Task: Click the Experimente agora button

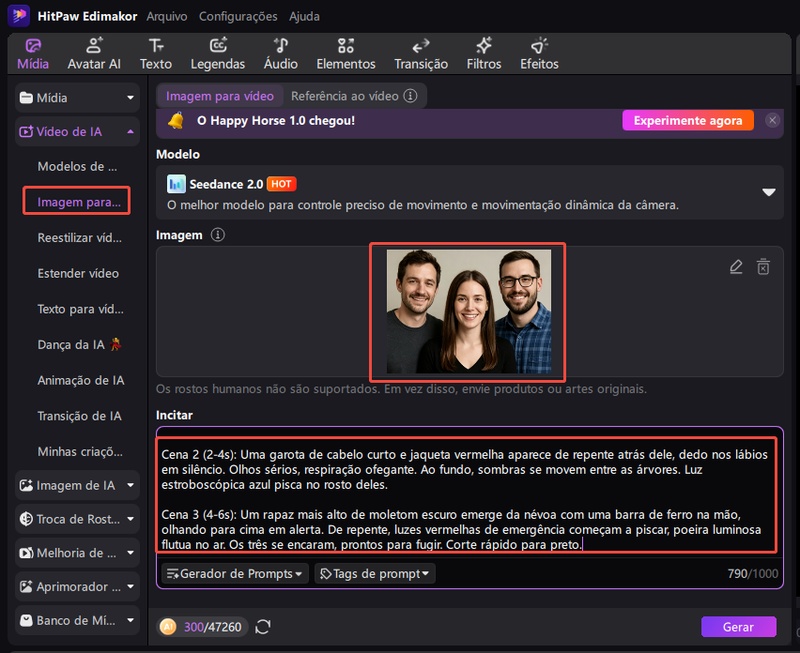Action: click(x=688, y=120)
